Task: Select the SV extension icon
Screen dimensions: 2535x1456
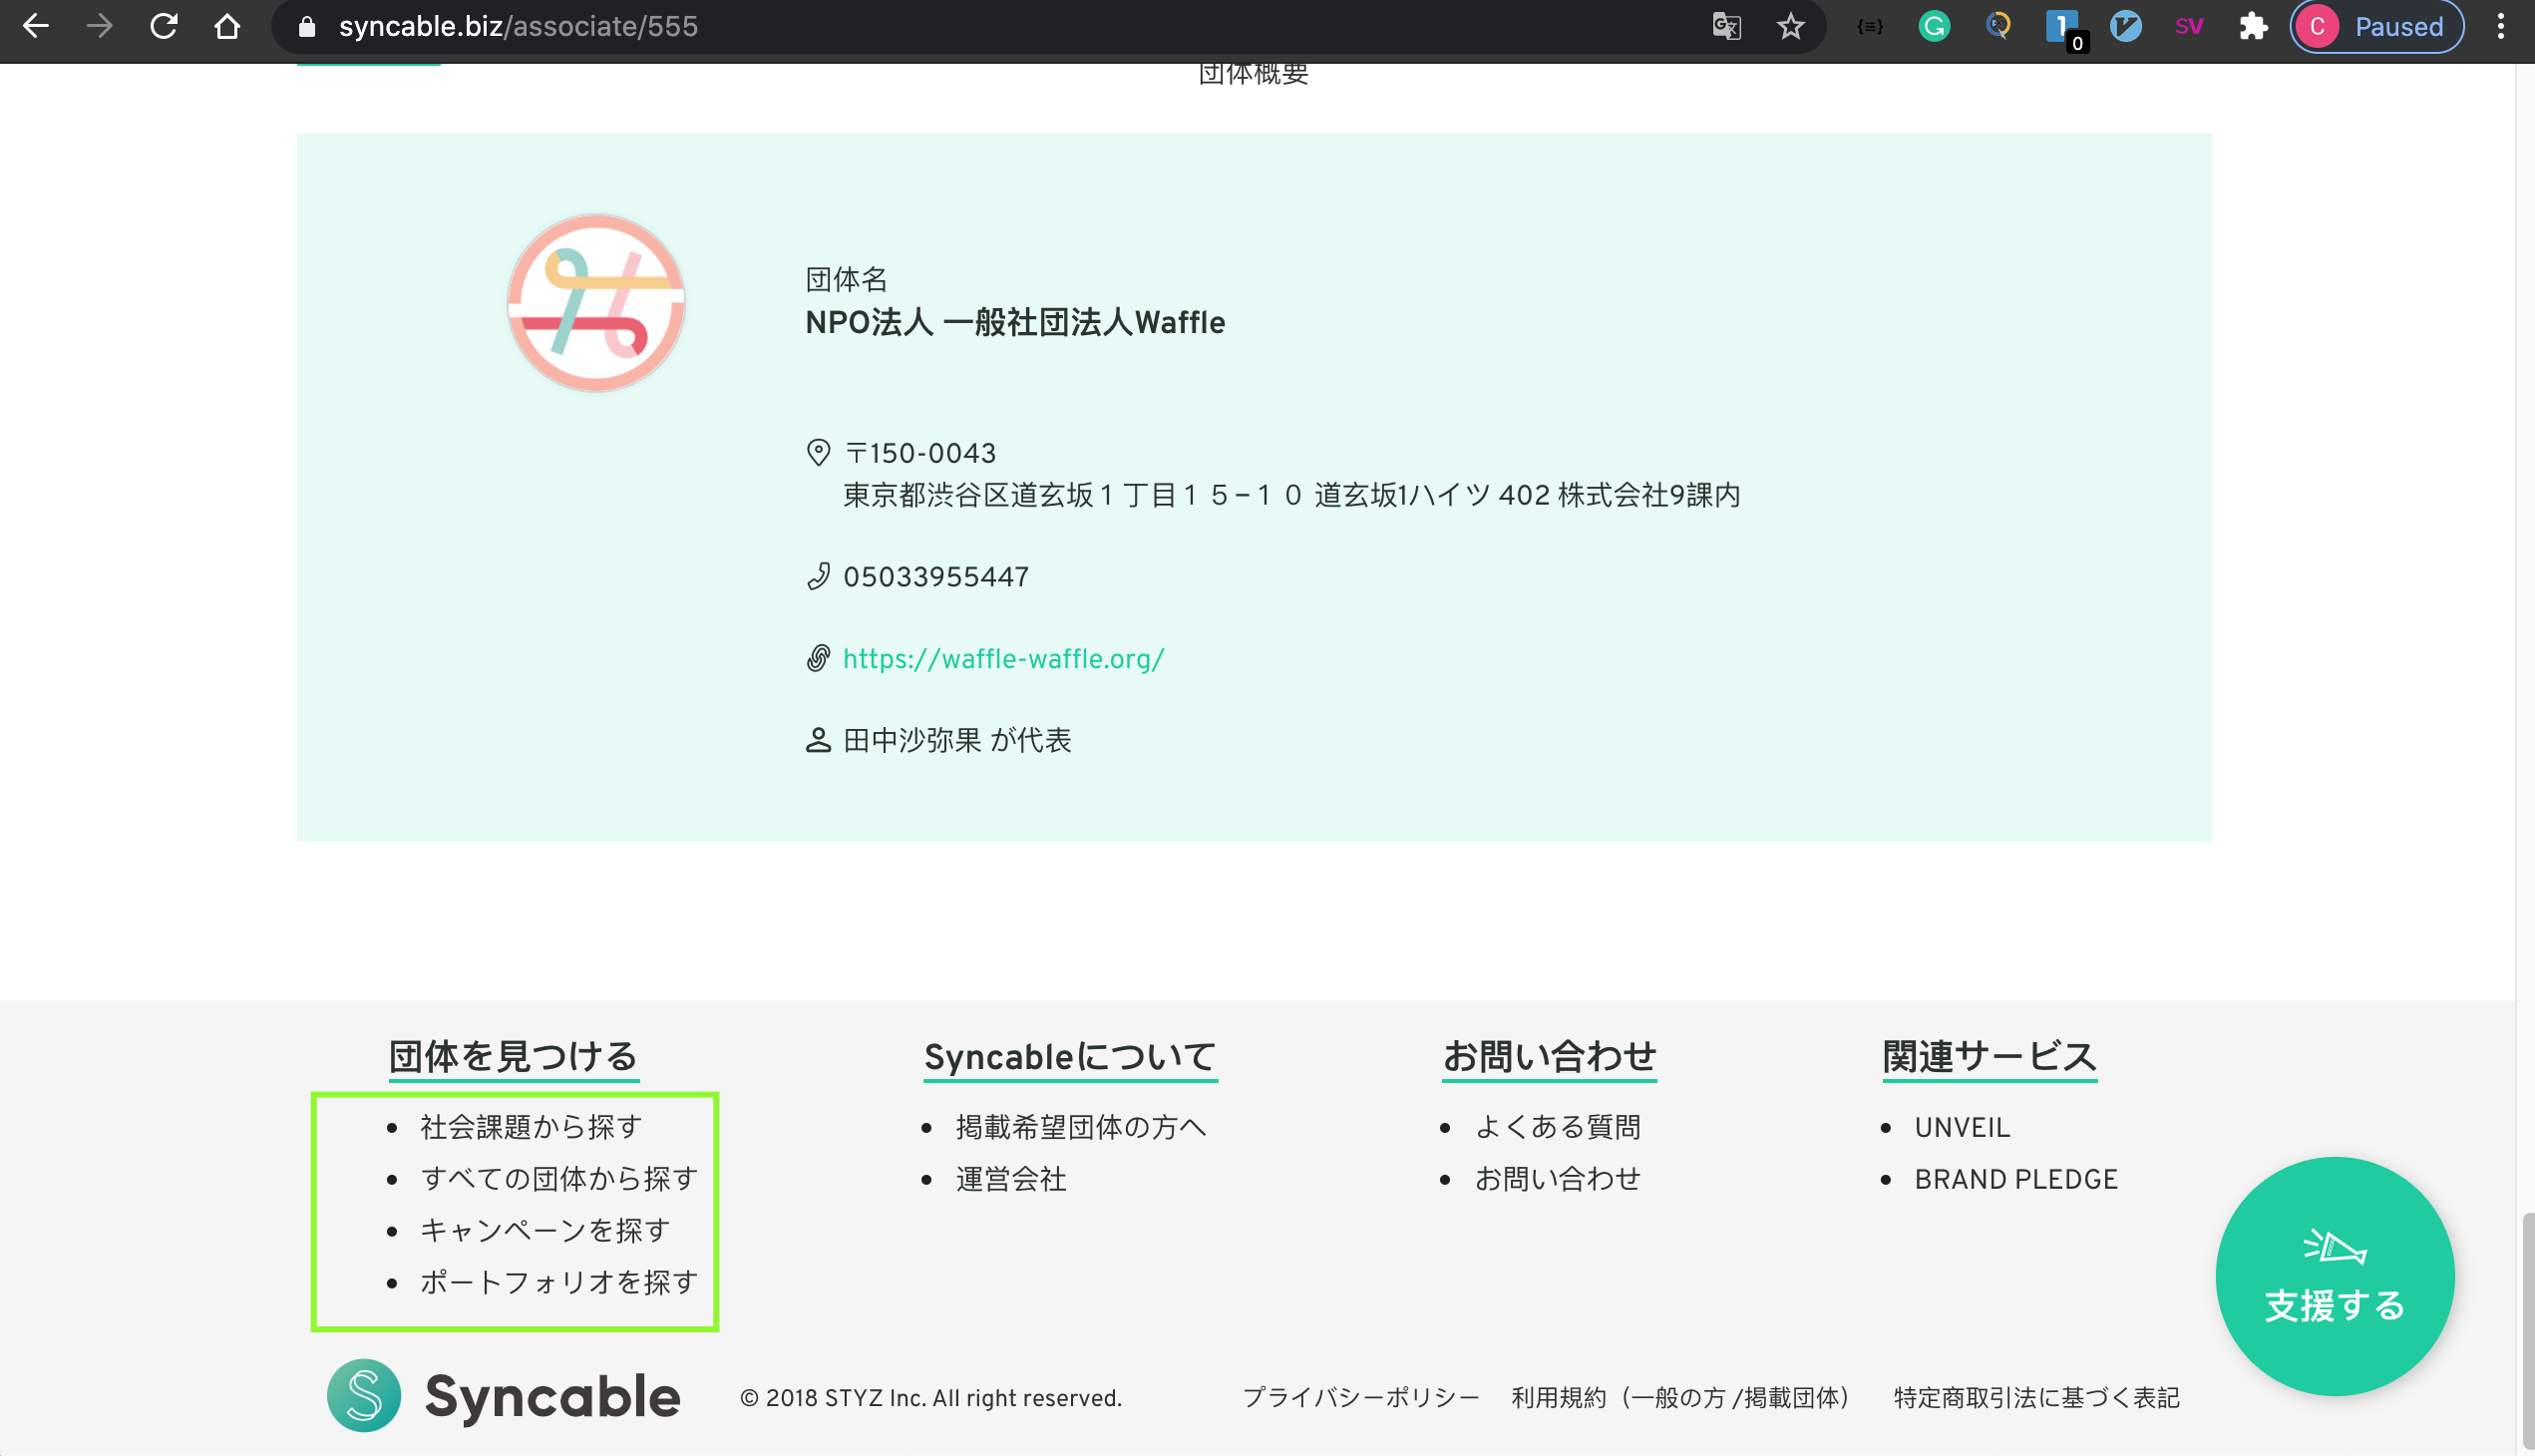Action: (x=2190, y=26)
